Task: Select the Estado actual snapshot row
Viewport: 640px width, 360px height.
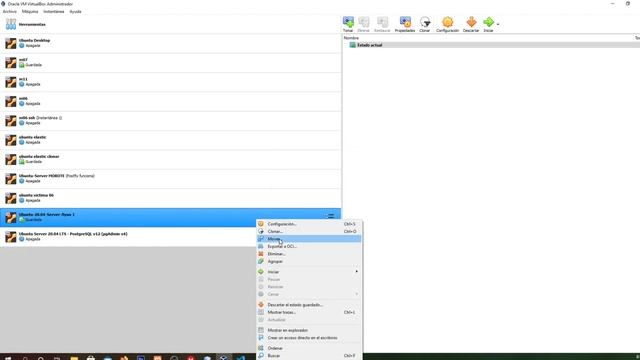Action: 491,45
